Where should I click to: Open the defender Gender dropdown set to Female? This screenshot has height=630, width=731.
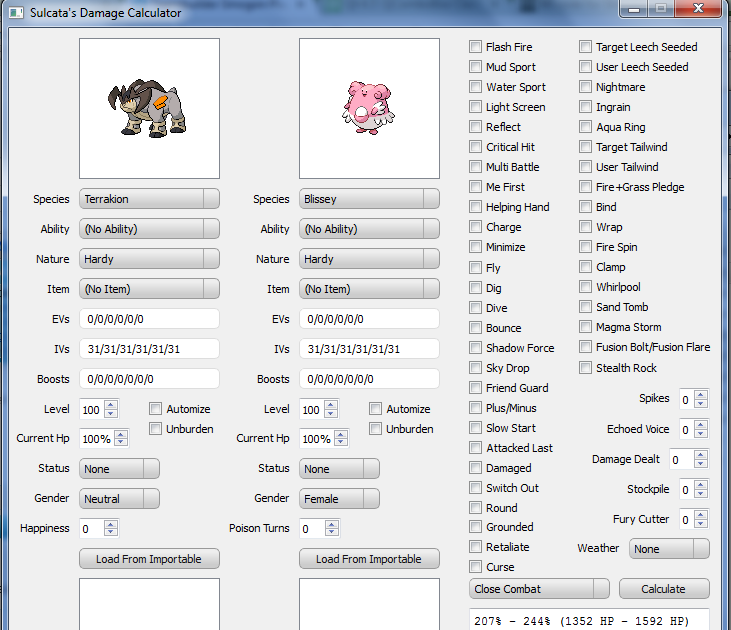pos(339,498)
